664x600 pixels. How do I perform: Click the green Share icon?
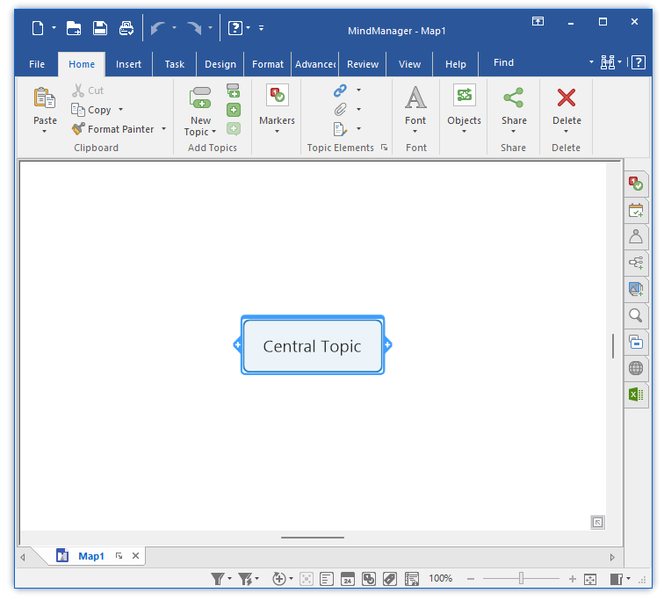click(x=514, y=98)
